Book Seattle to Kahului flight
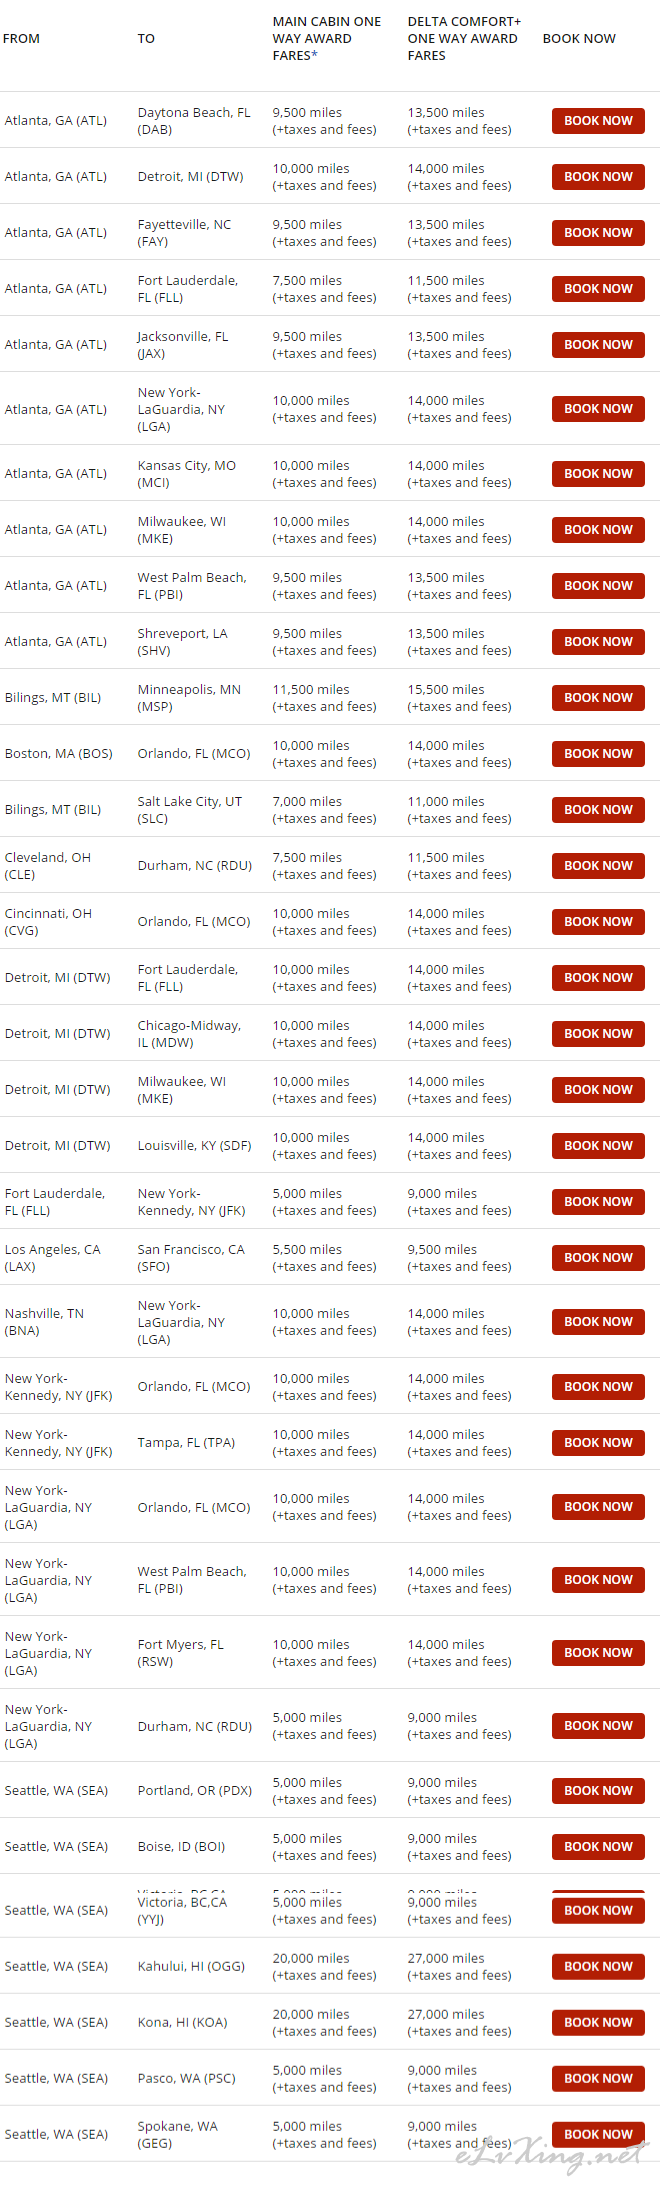Image resolution: width=660 pixels, height=2188 pixels. [x=598, y=1967]
